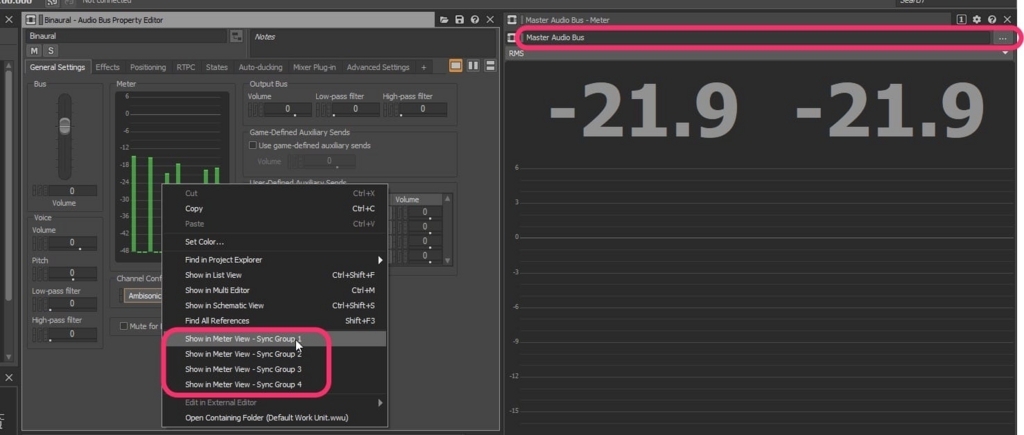Click the Volume column header in auxiliary sends
This screenshot has width=1024, height=435.
point(416,200)
